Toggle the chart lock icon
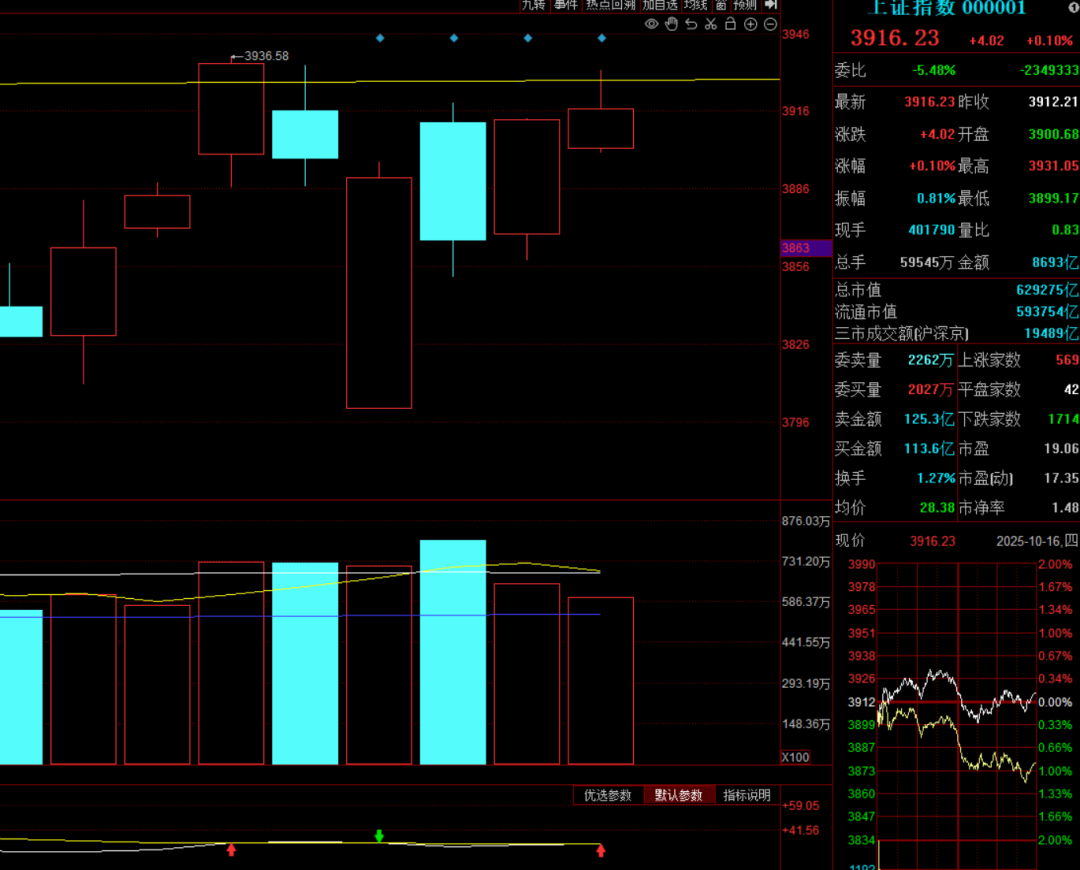The width and height of the screenshot is (1080, 870). pyautogui.click(x=730, y=24)
